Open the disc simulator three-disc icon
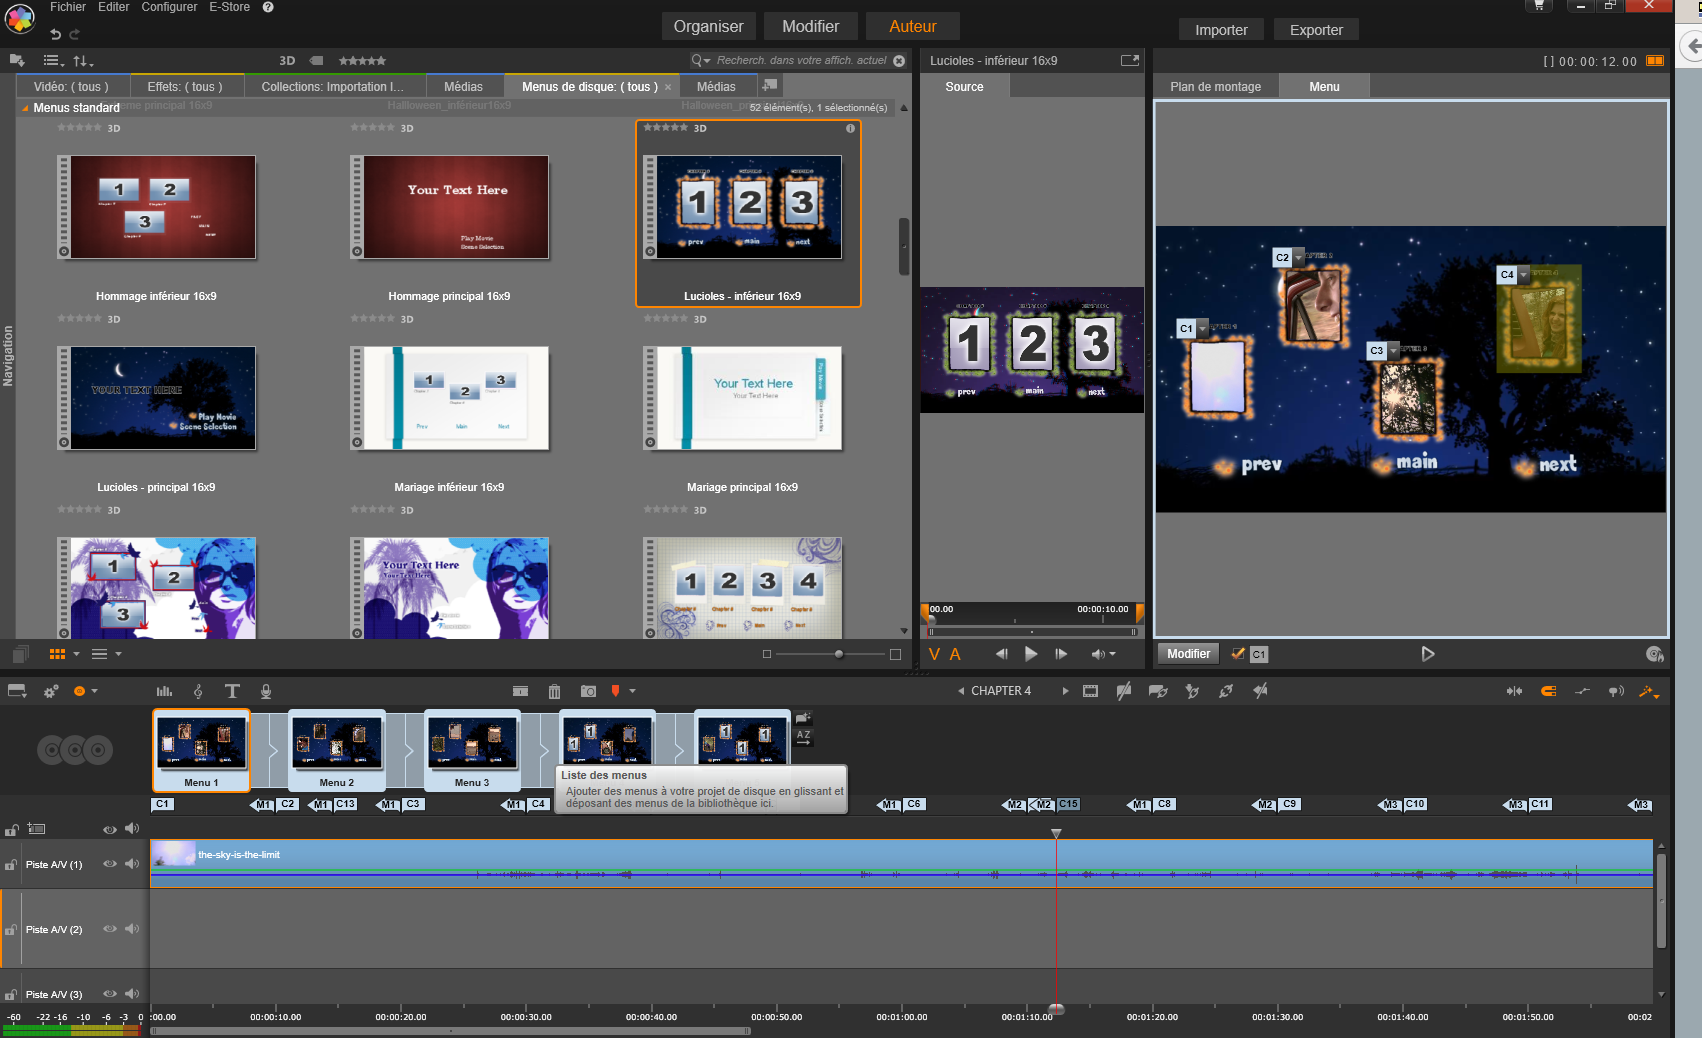Viewport: 1702px width, 1038px height. point(75,750)
